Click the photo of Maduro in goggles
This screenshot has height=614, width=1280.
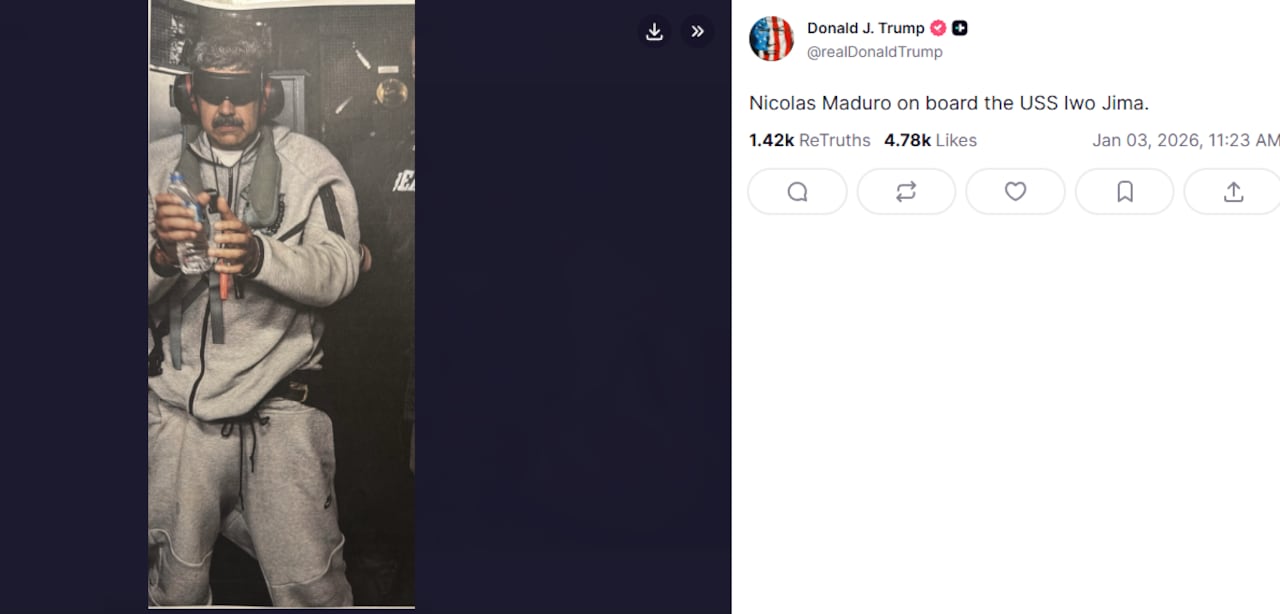280,300
